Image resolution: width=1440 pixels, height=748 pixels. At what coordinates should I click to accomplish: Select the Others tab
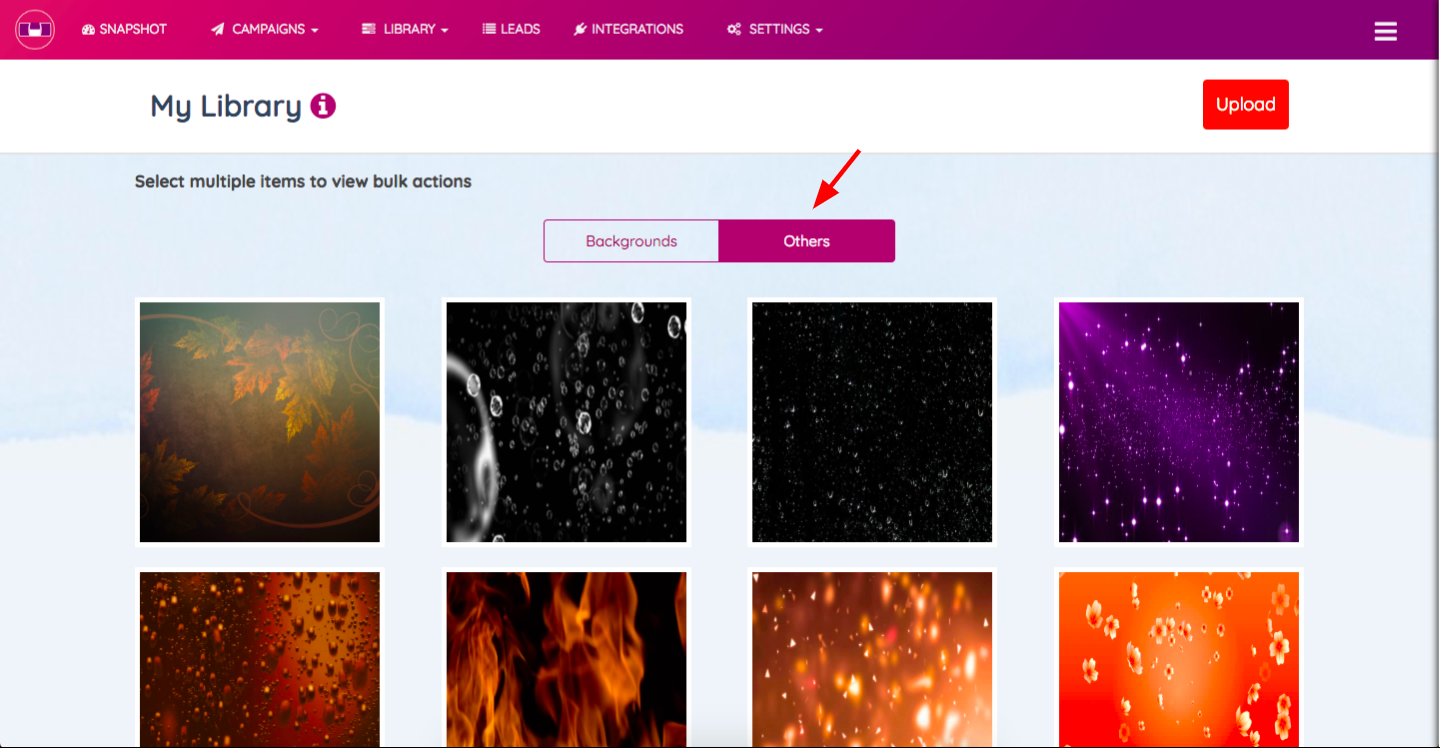click(806, 241)
